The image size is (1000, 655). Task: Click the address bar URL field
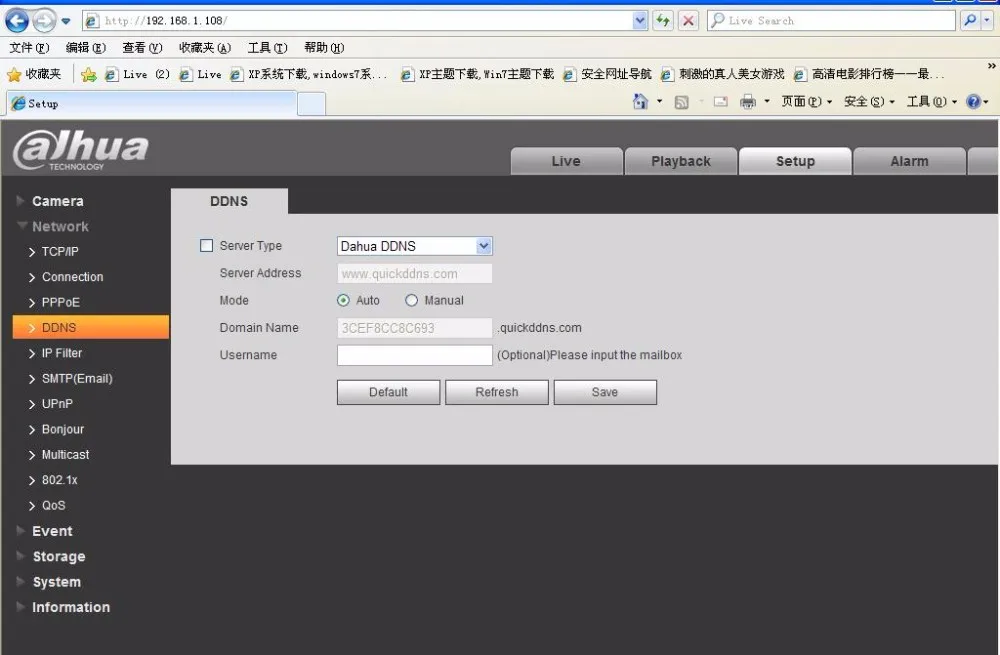coord(365,20)
